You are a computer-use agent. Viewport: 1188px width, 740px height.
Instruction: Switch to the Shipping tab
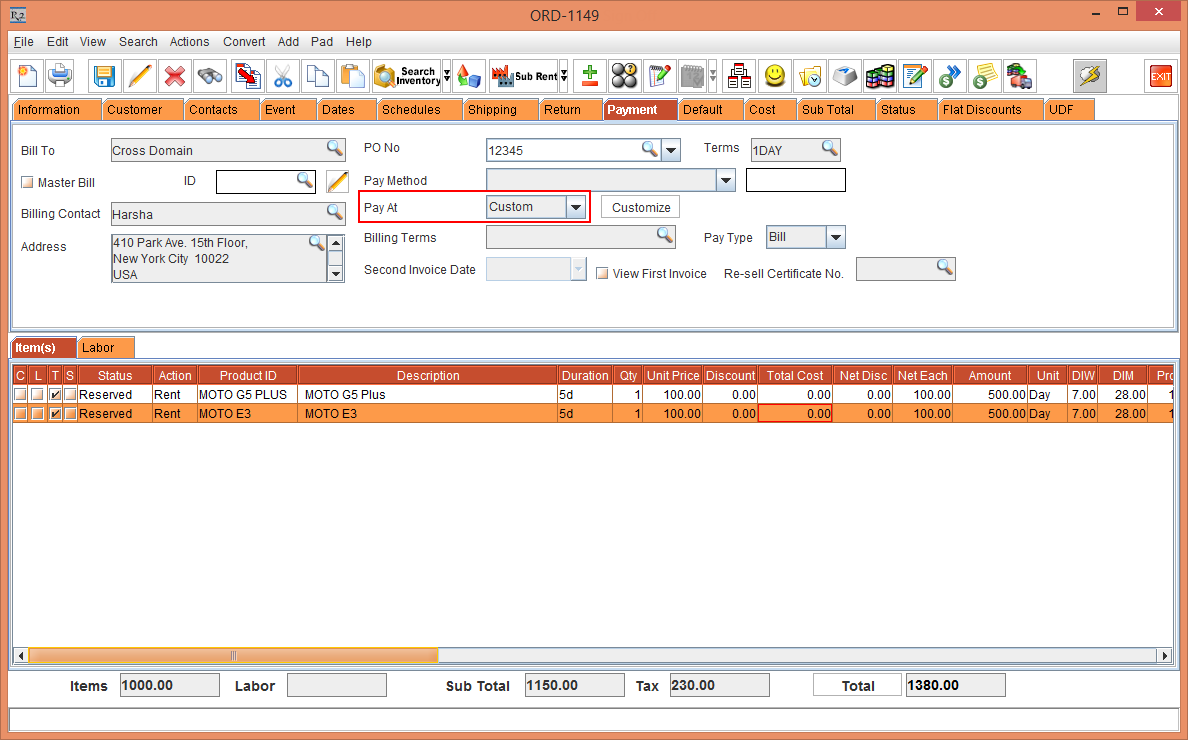(492, 110)
